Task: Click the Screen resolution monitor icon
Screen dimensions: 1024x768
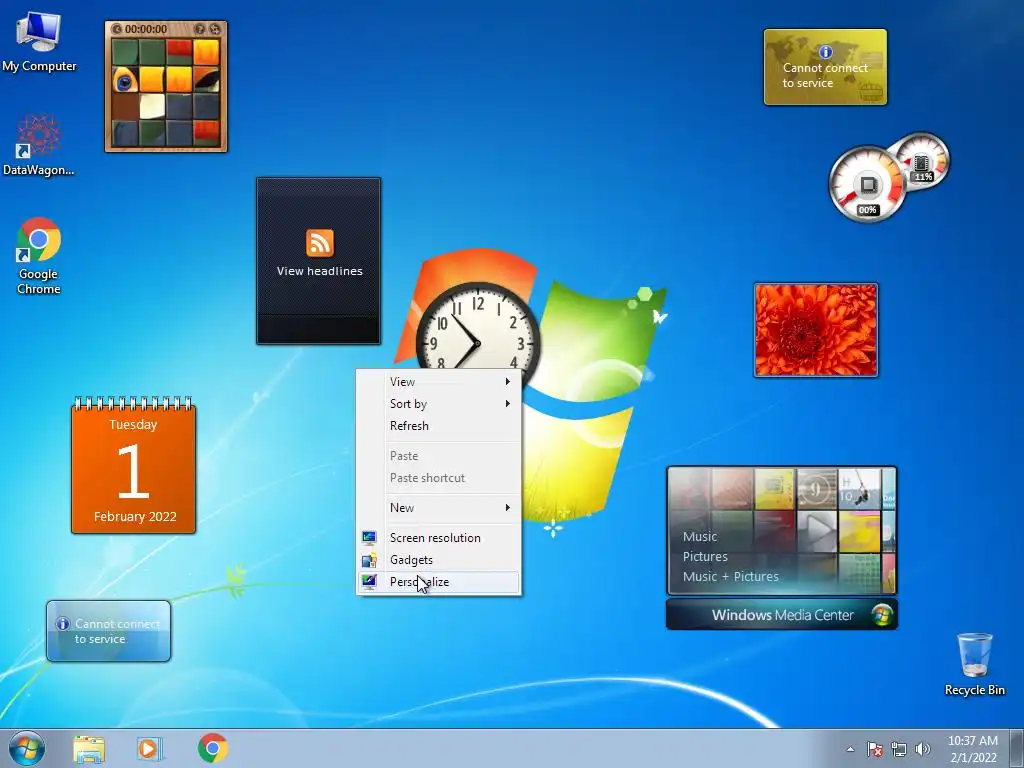Action: coord(369,537)
